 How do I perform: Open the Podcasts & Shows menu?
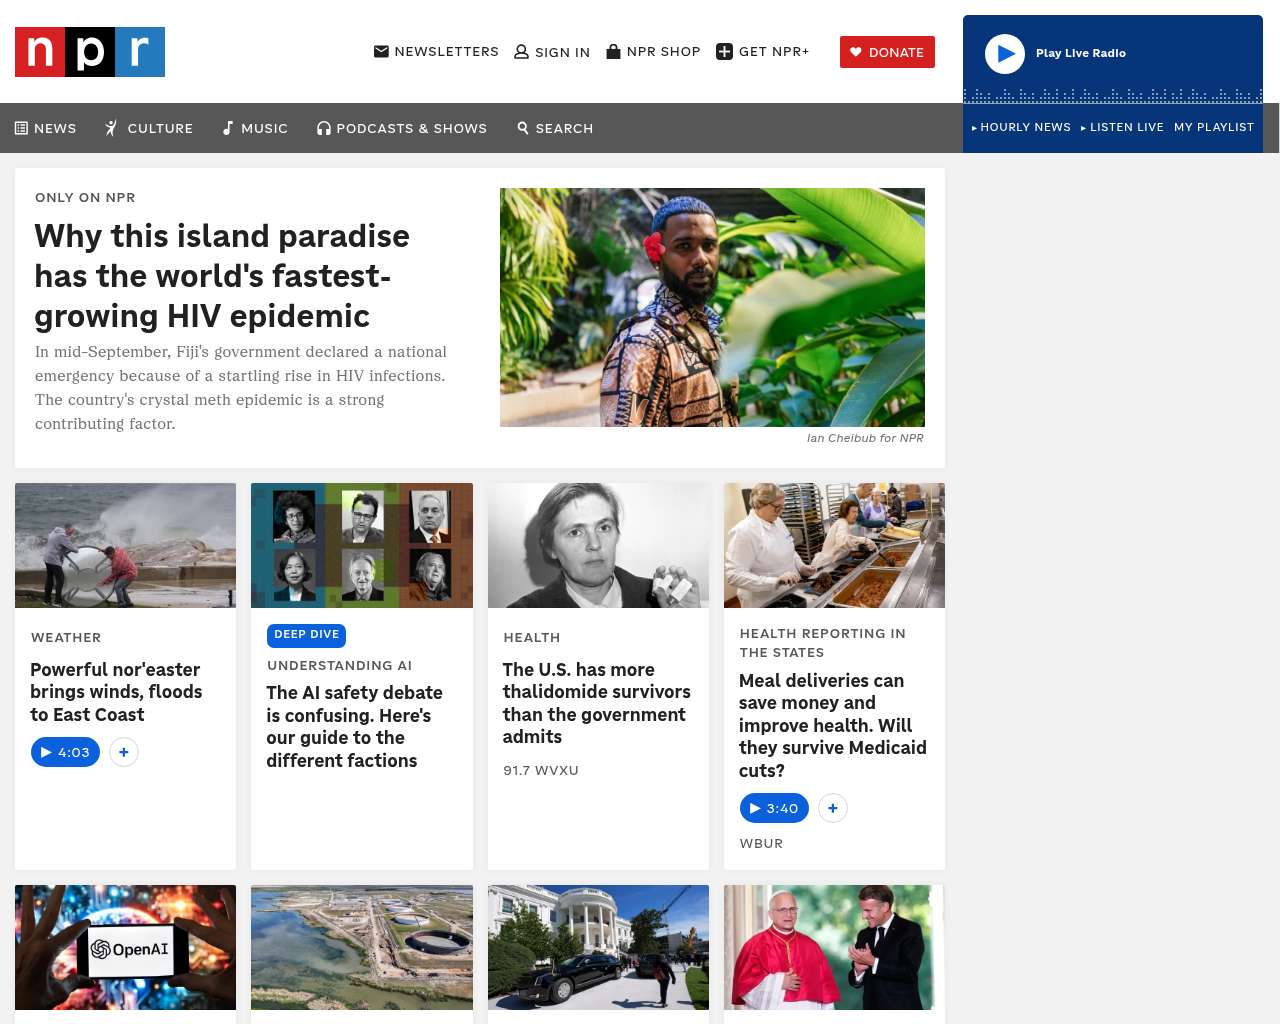[x=402, y=128]
